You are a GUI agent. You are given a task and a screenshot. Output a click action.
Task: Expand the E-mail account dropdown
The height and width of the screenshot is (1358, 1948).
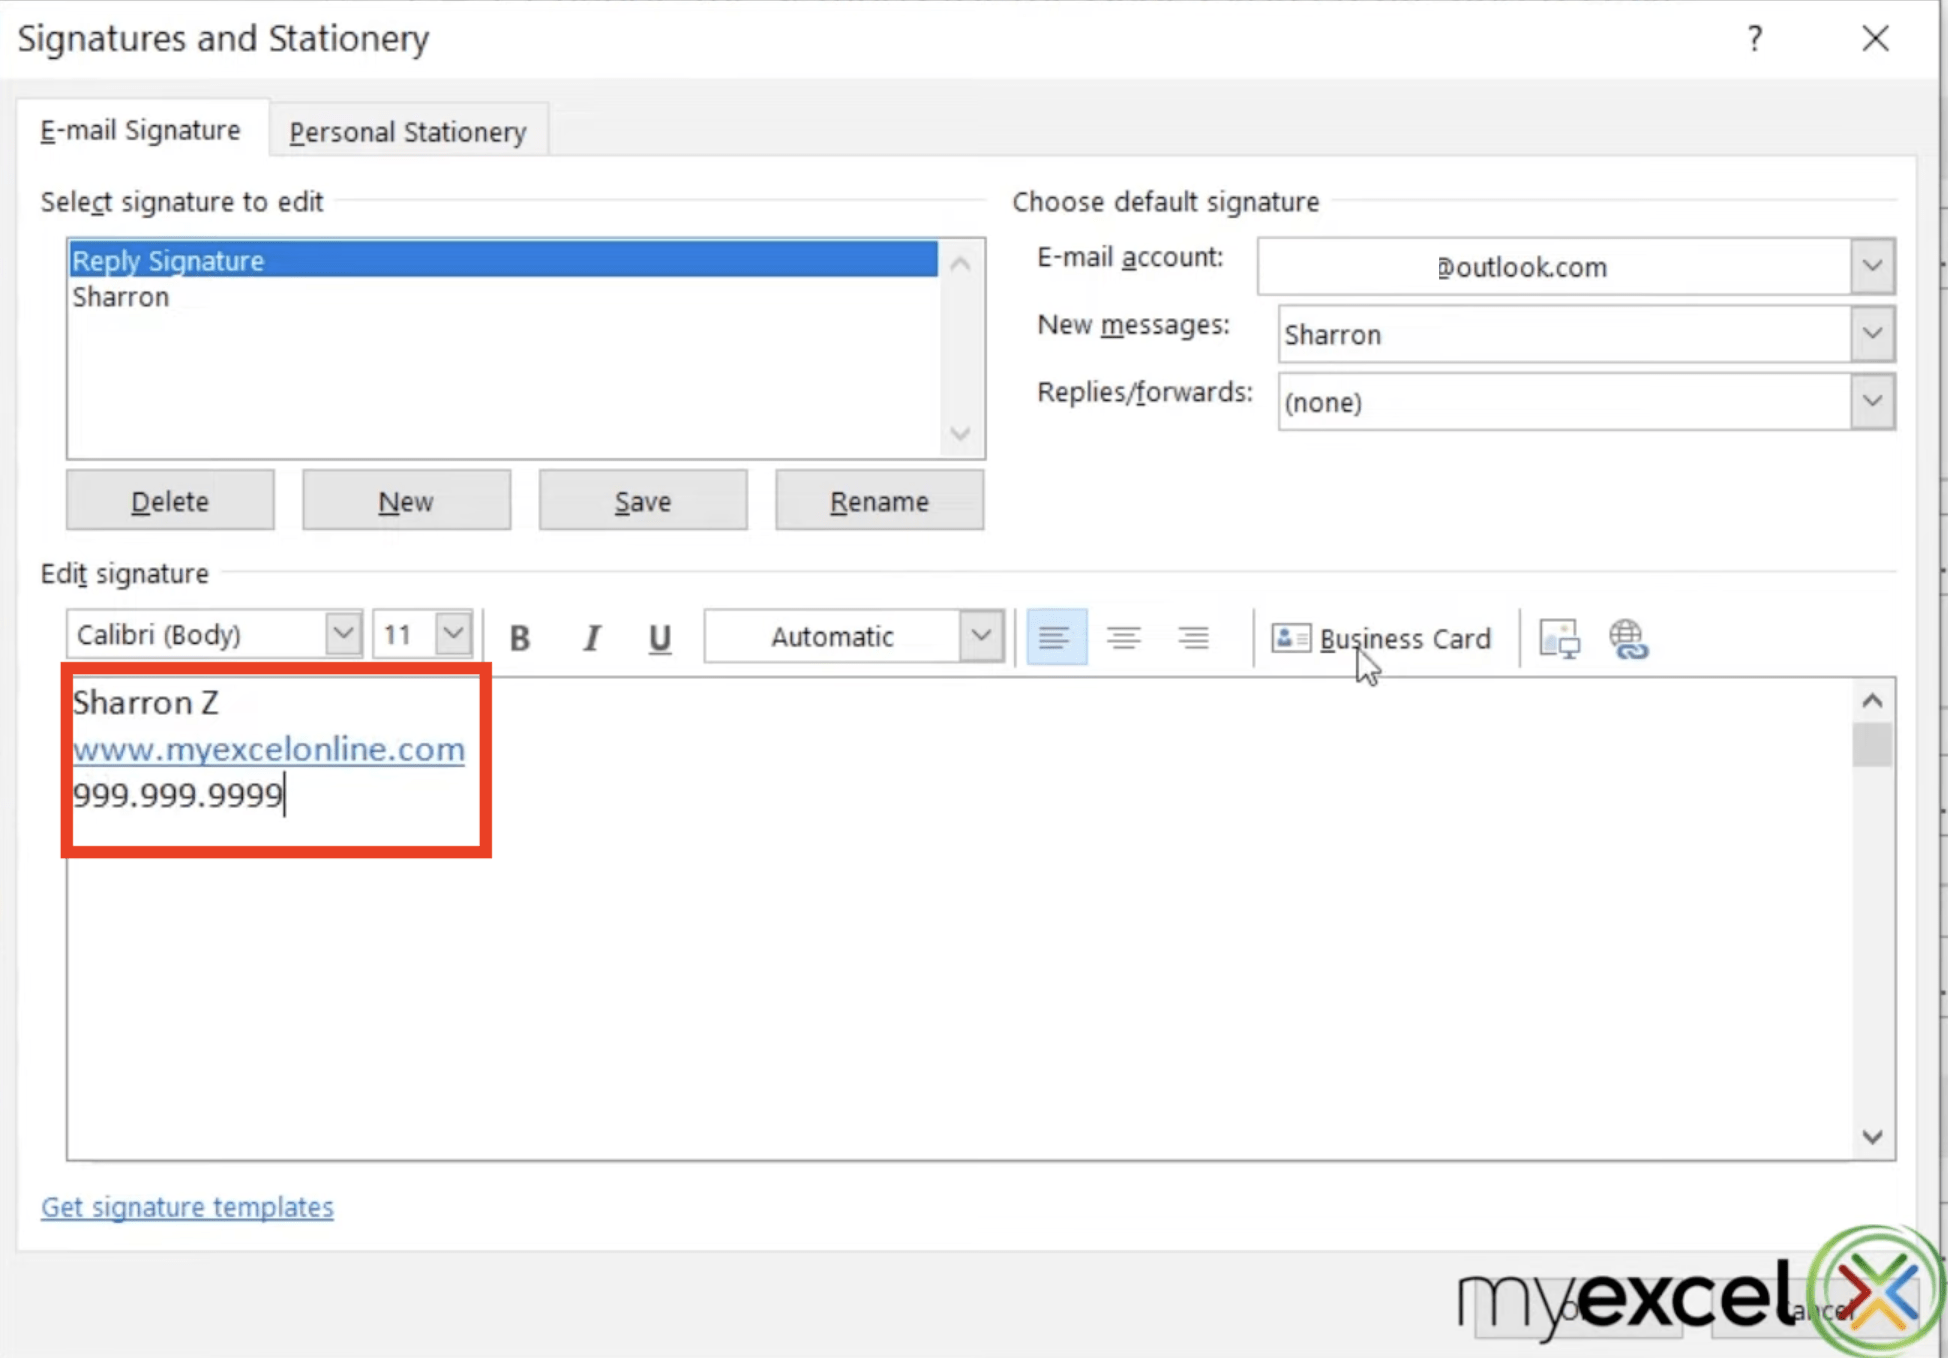1873,266
